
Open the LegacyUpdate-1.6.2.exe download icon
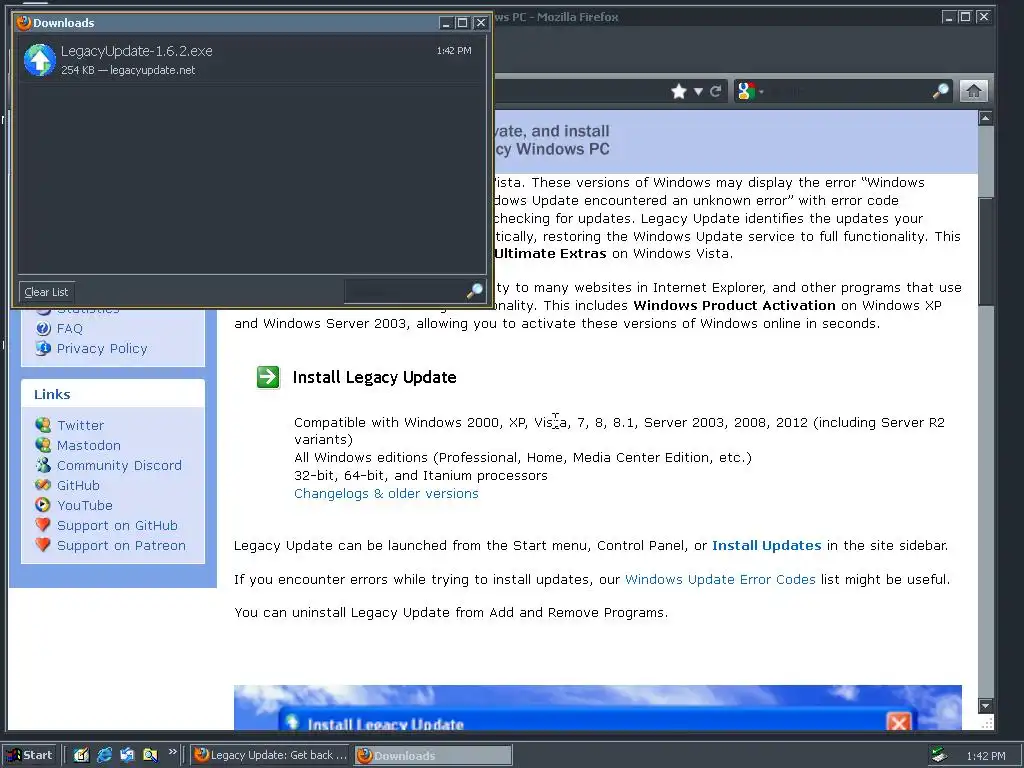coord(40,60)
